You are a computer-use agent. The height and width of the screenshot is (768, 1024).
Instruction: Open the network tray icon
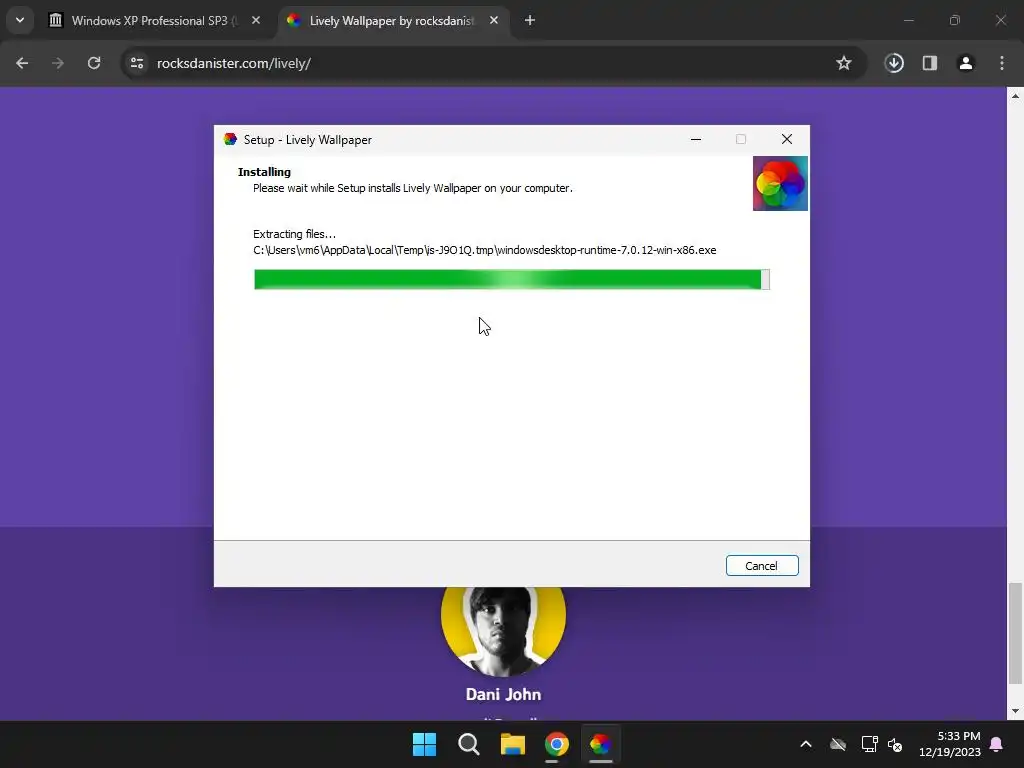click(869, 744)
